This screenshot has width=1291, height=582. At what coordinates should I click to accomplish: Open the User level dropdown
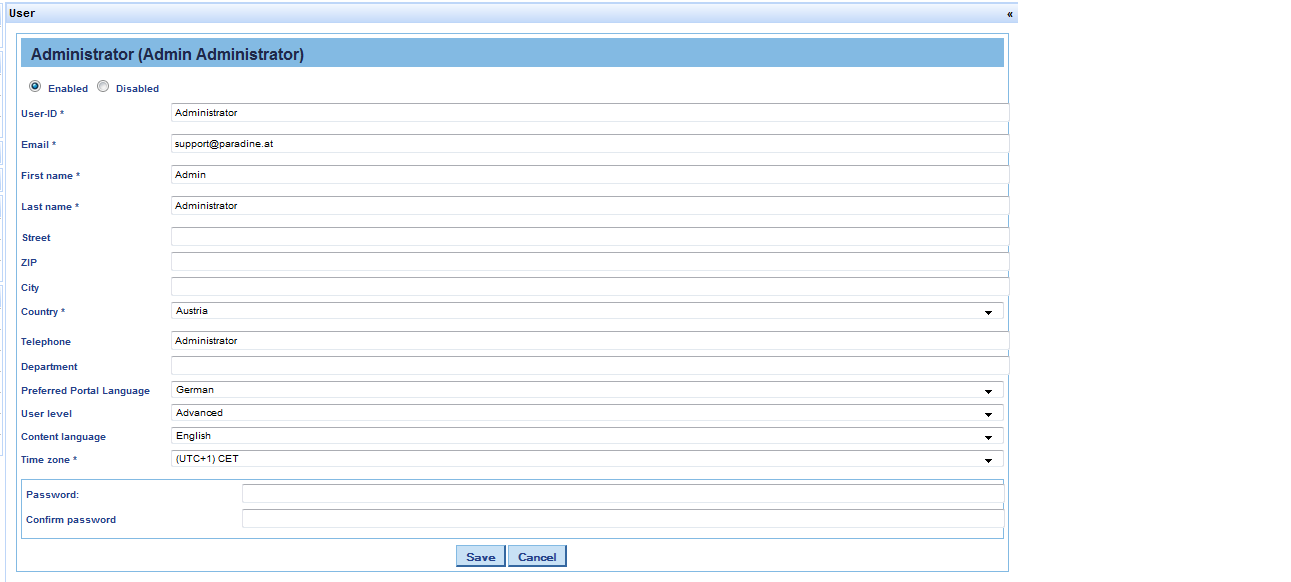[587, 413]
